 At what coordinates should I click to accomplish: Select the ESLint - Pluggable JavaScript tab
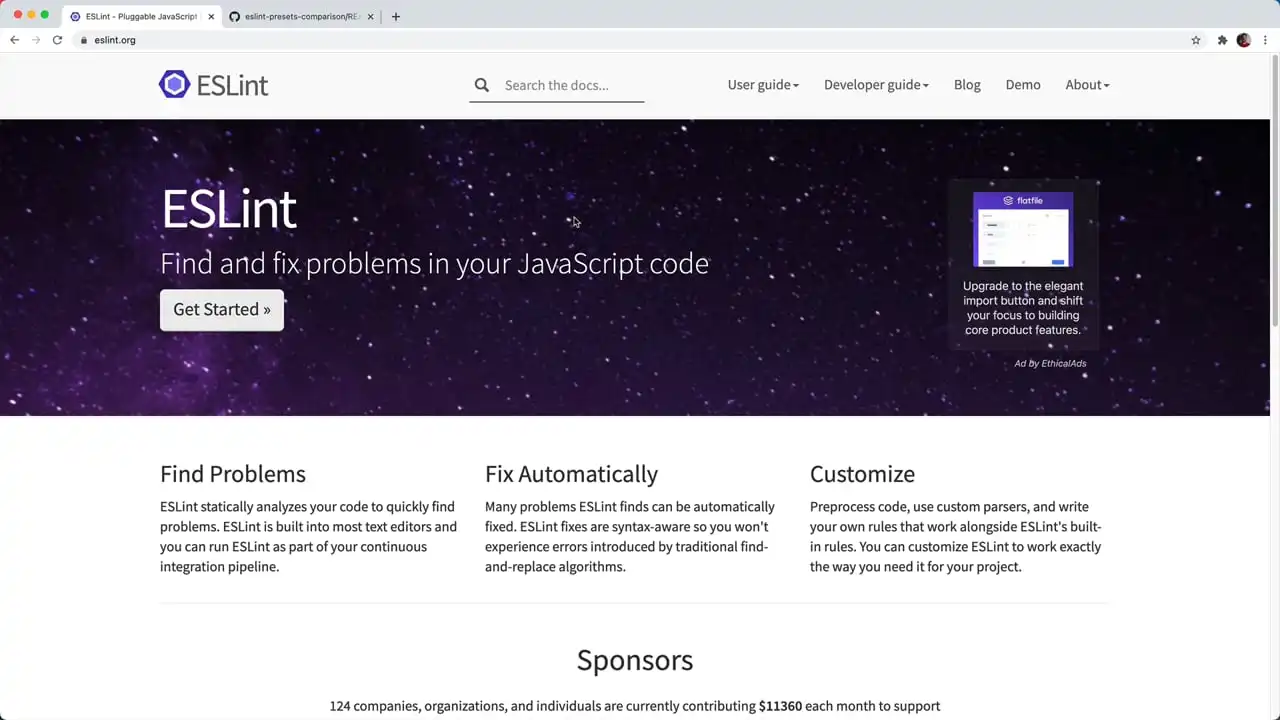tap(142, 16)
